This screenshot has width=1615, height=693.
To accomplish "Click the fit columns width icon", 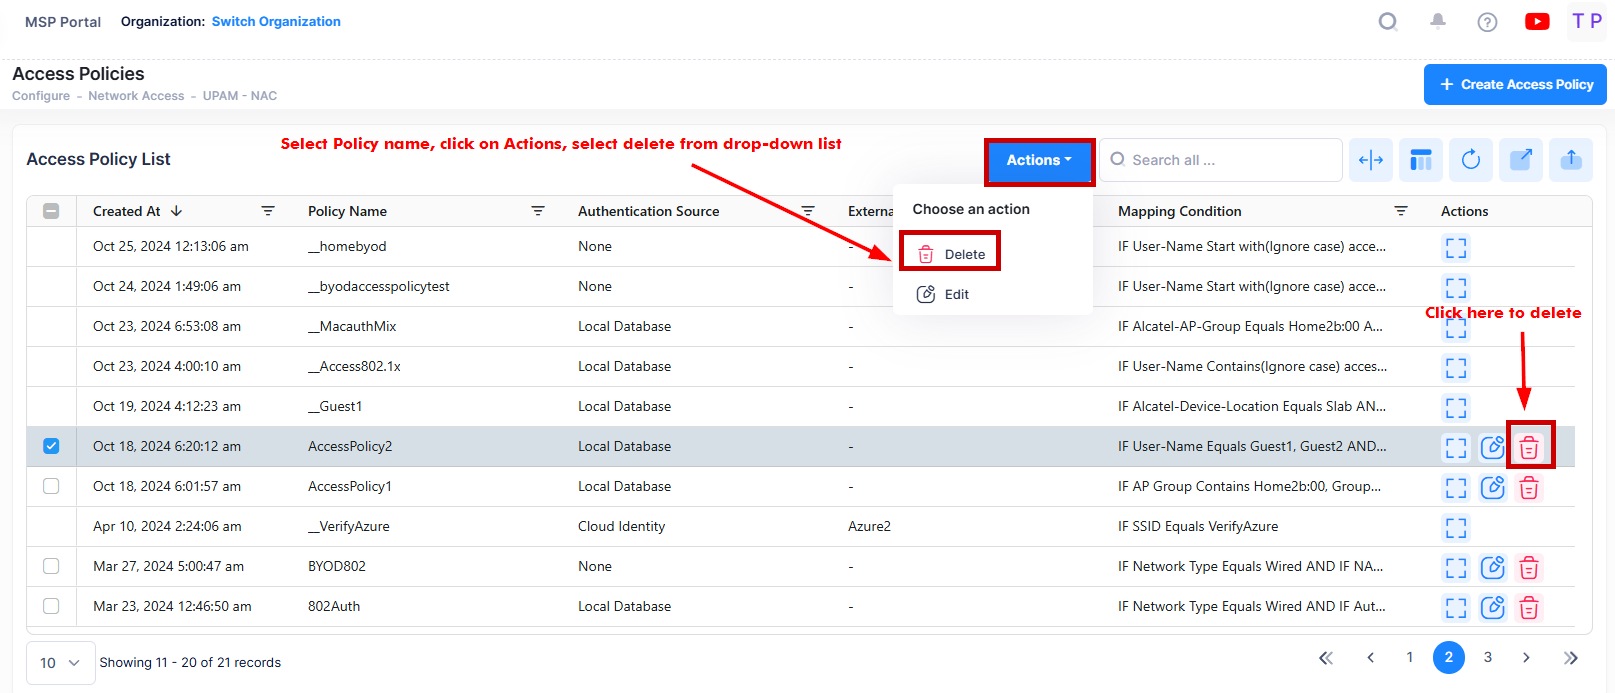I will pyautogui.click(x=1370, y=160).
